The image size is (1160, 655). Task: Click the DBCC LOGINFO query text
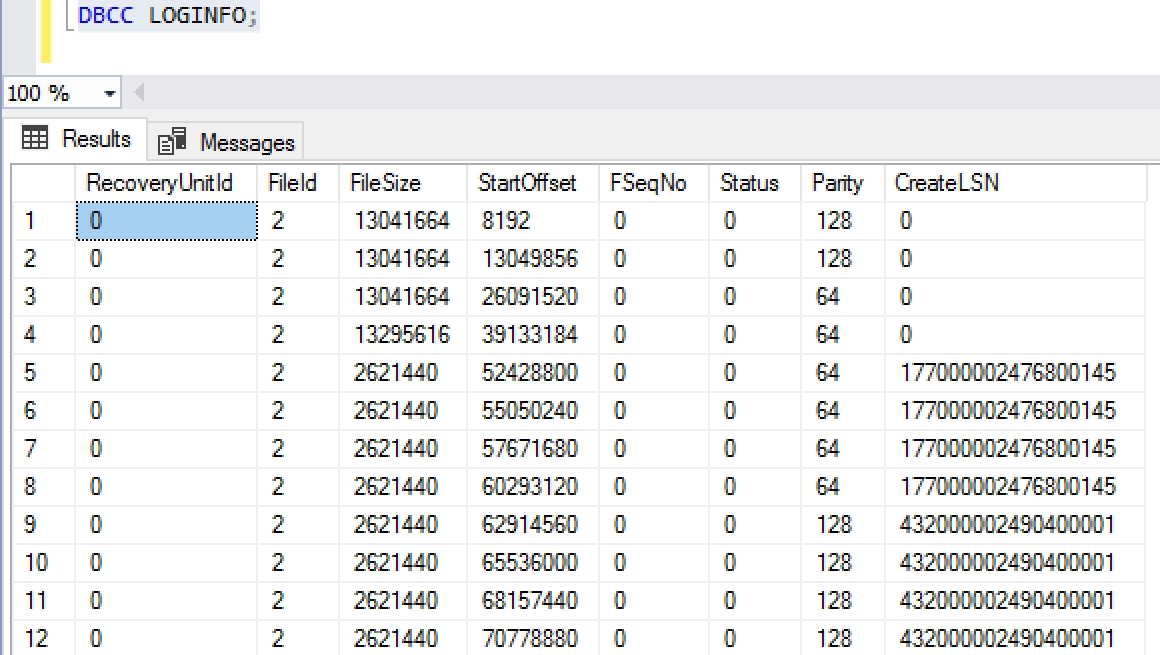[x=167, y=16]
